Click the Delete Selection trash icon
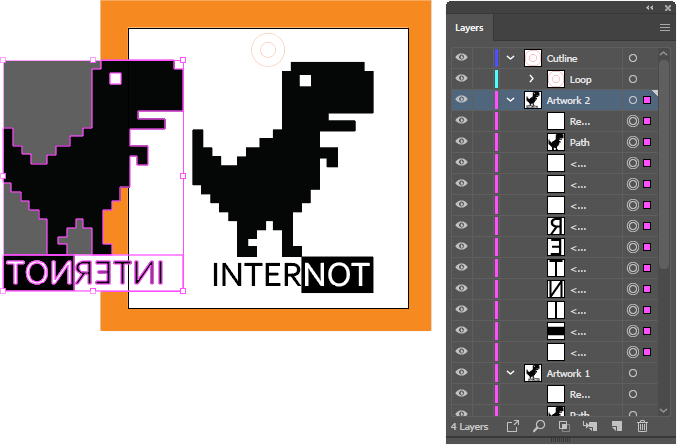Viewport: 677px width, 445px height. click(x=642, y=426)
